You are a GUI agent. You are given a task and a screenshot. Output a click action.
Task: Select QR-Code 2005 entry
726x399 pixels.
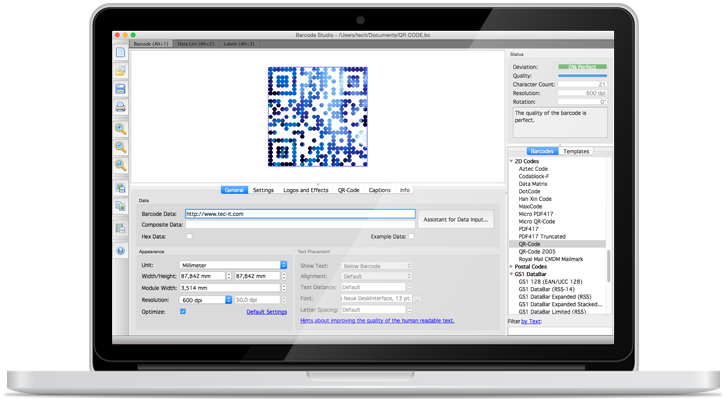point(537,251)
